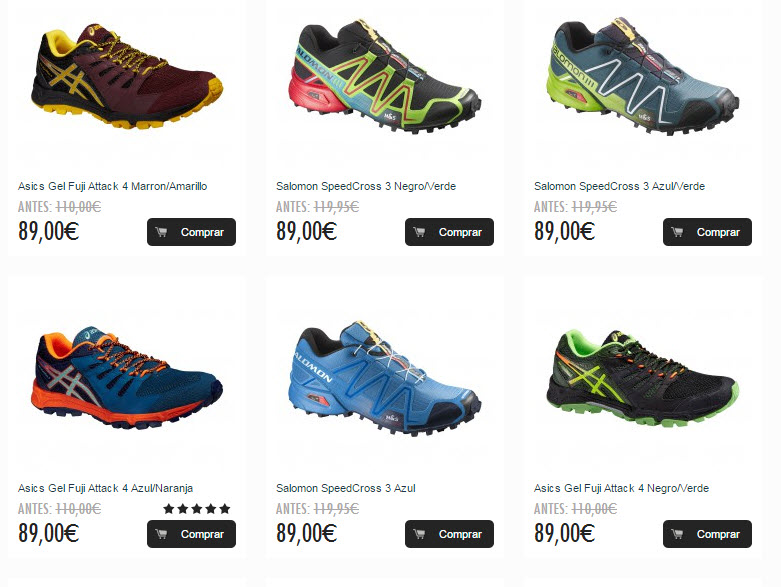The height and width of the screenshot is (587, 781).
Task: Open Asics Gel Fuji Attack 4 Marron/Amarillo title link
Action: tap(113, 186)
